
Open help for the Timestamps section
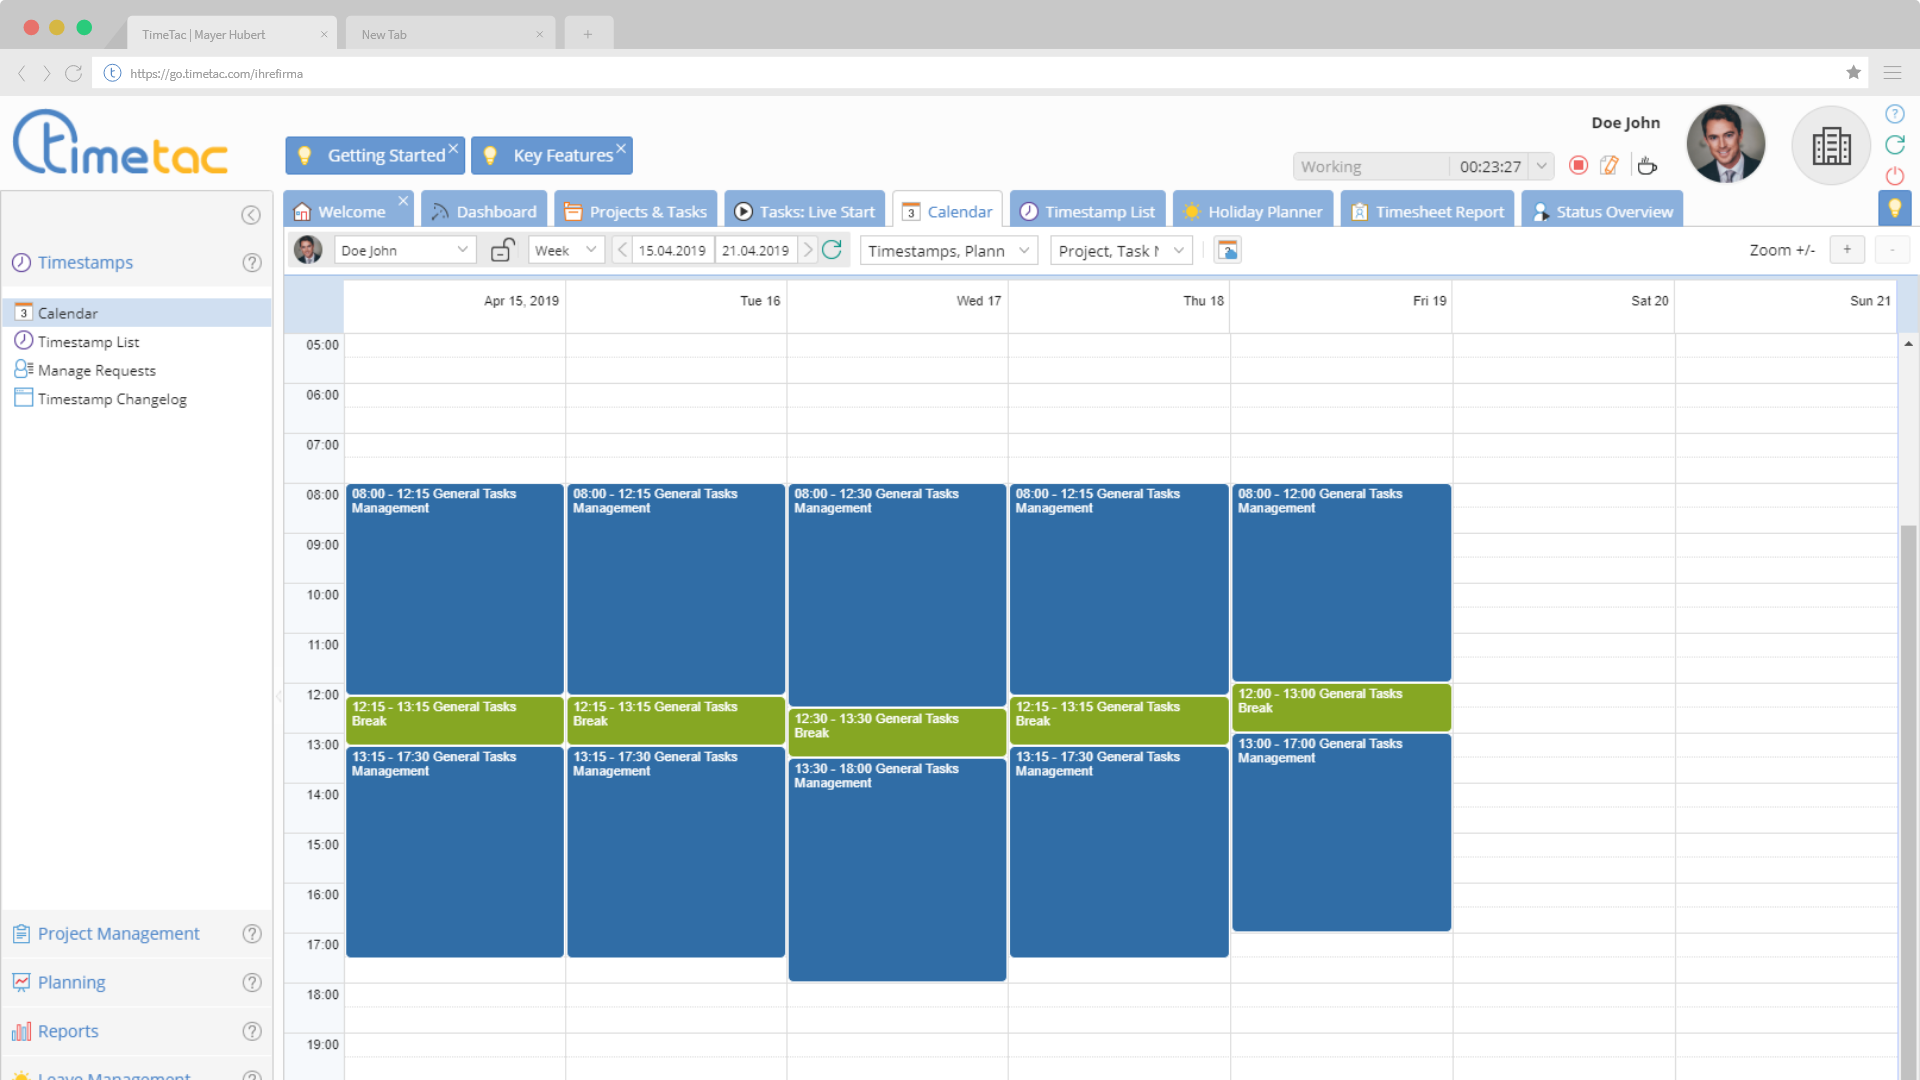252,263
